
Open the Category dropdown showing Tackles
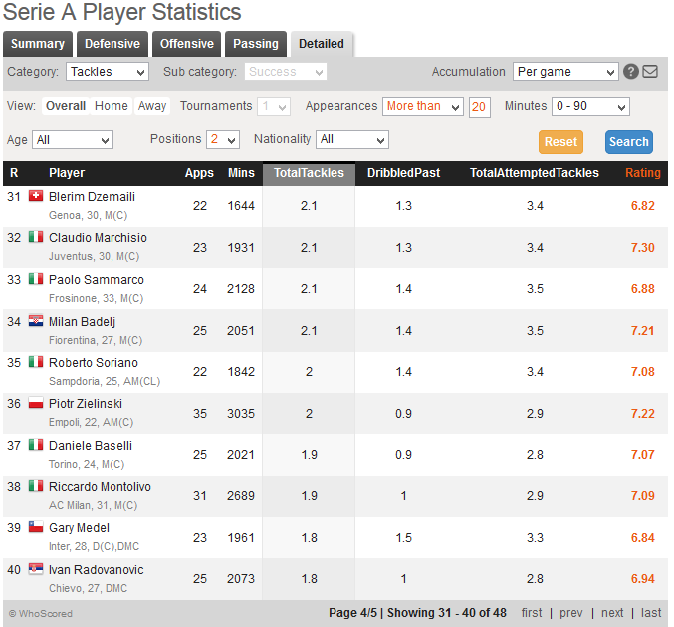(107, 72)
